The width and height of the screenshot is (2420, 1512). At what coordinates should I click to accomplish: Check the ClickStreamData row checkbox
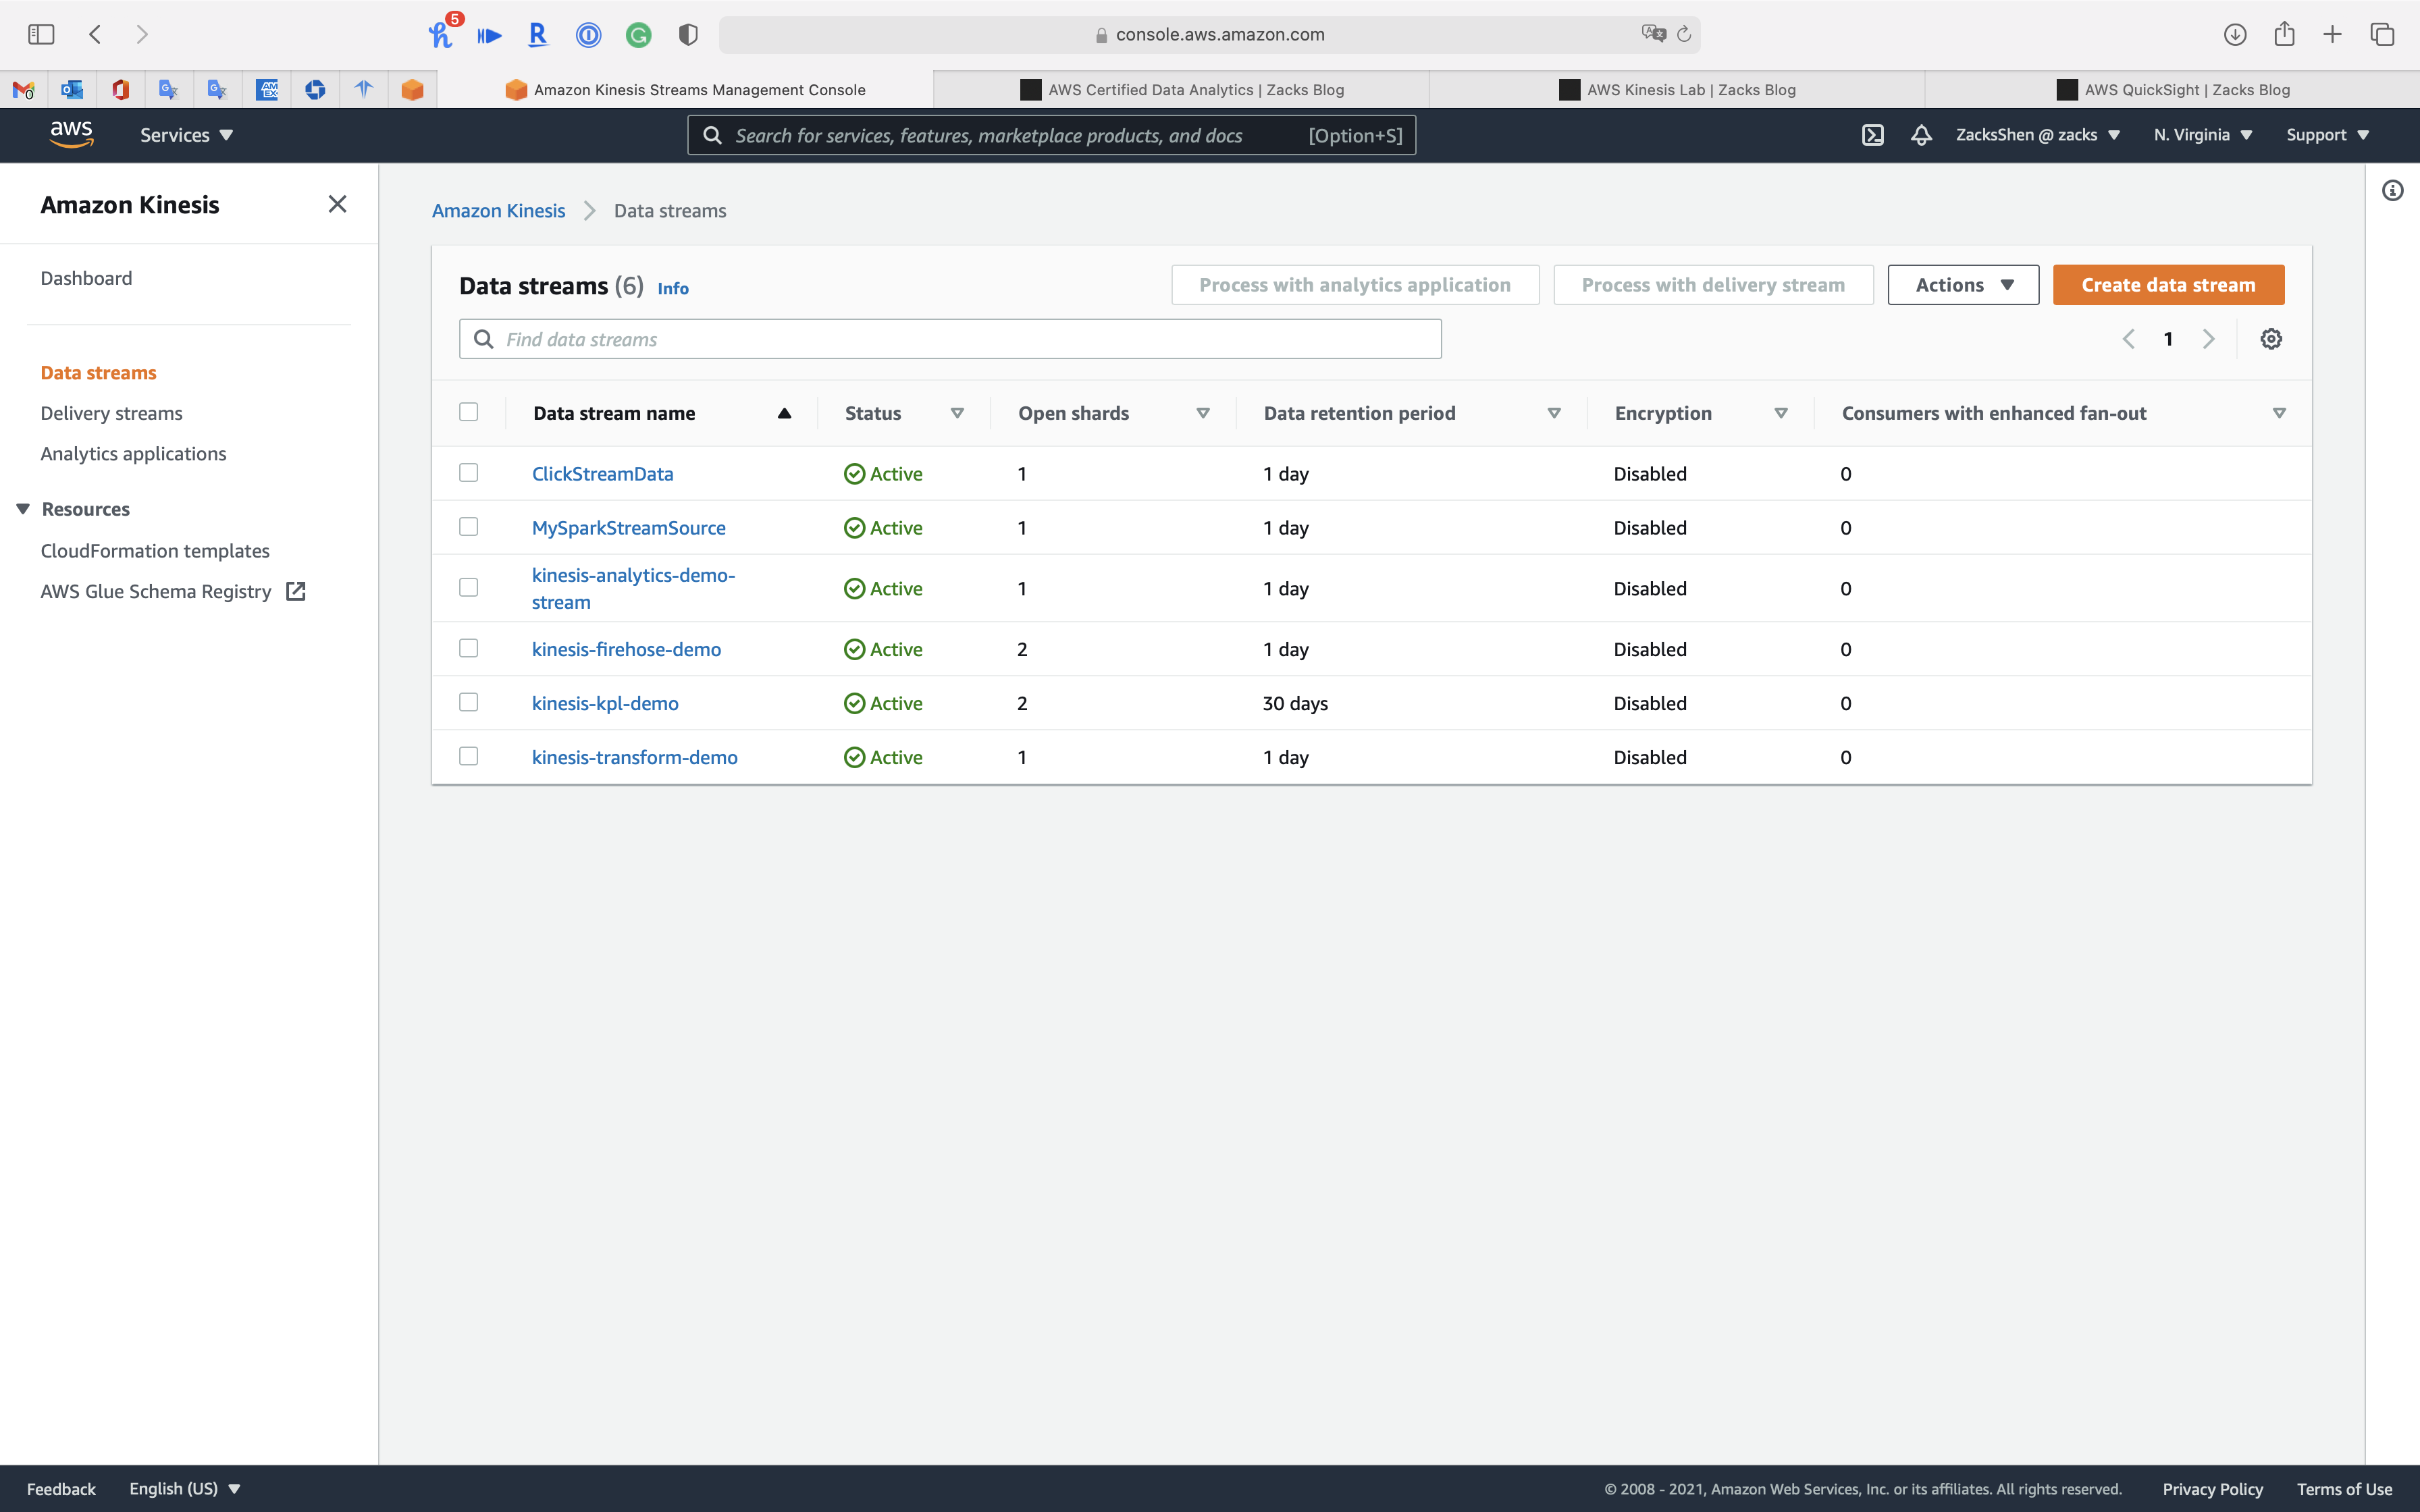(x=468, y=473)
